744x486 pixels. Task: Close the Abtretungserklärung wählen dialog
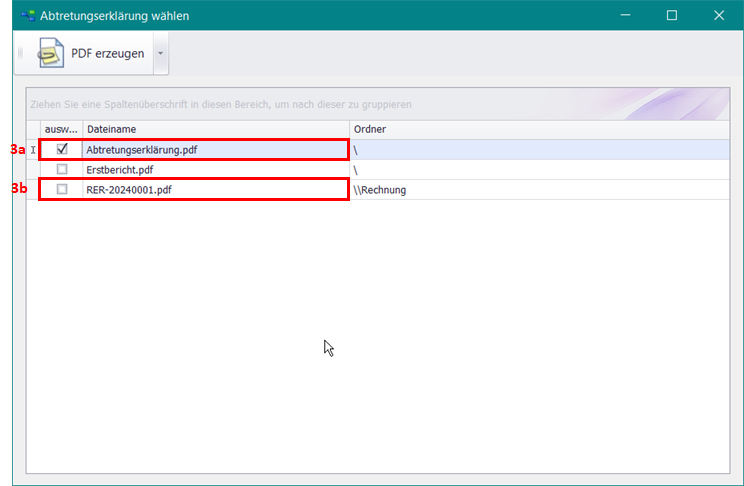coord(719,15)
